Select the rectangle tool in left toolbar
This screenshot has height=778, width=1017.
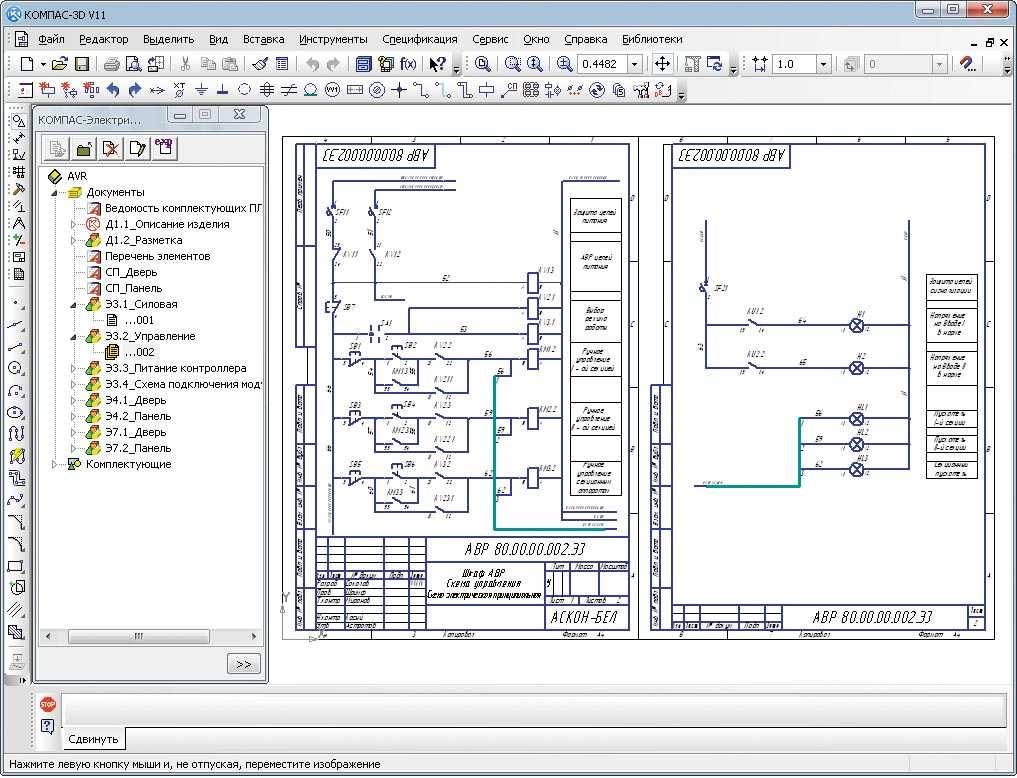pyautogui.click(x=16, y=566)
